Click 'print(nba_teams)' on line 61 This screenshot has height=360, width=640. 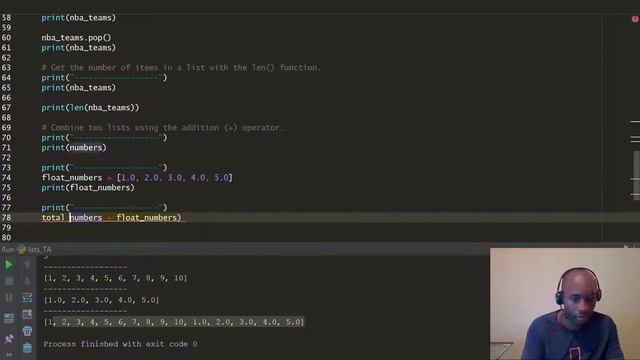tap(78, 48)
